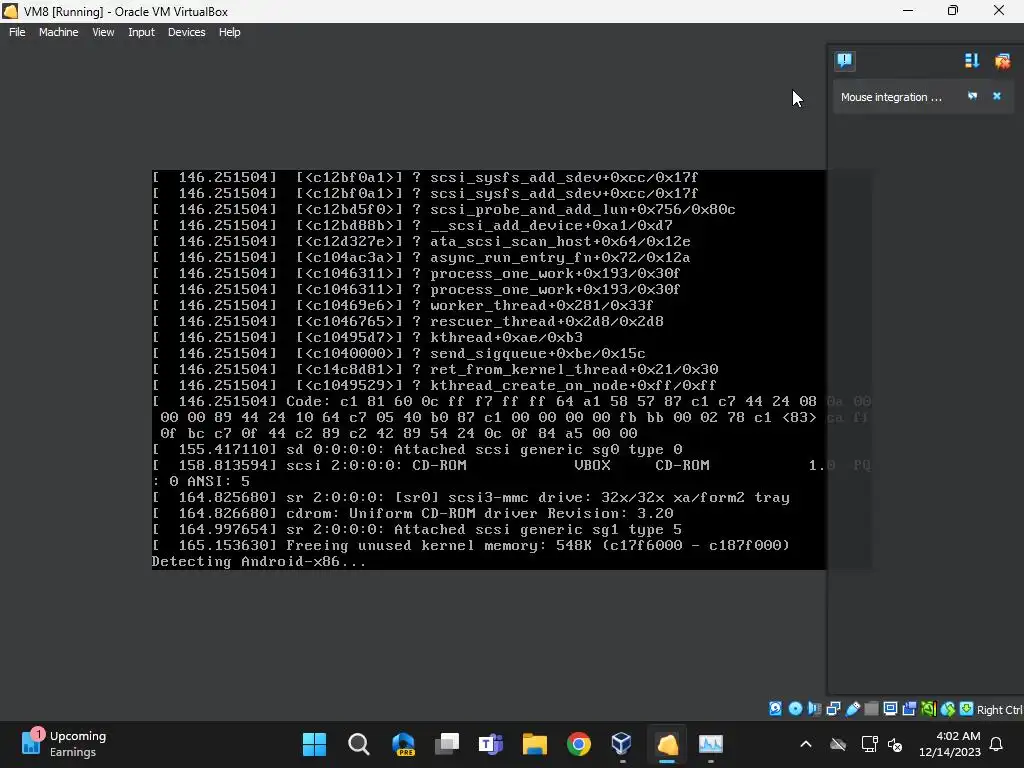Screen dimensions: 1024x768
Task: Open File Explorer from taskbar
Action: 535,744
